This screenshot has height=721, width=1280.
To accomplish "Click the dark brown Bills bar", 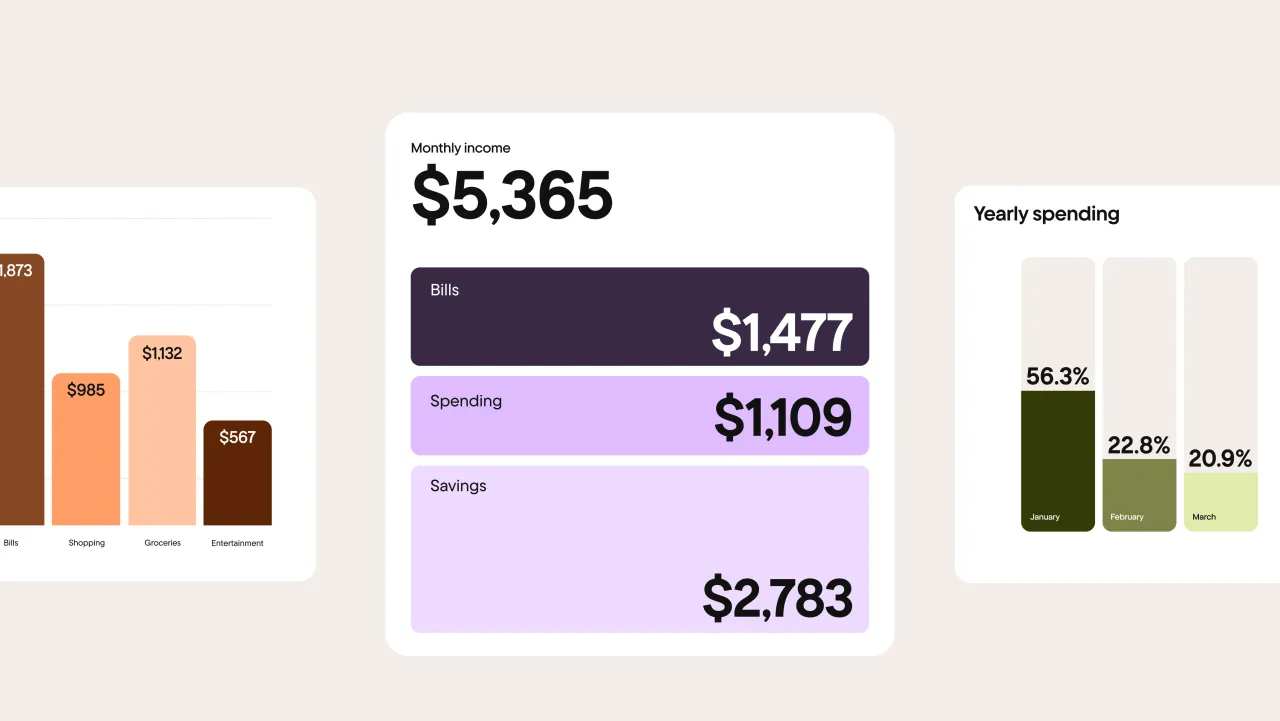I will point(22,389).
